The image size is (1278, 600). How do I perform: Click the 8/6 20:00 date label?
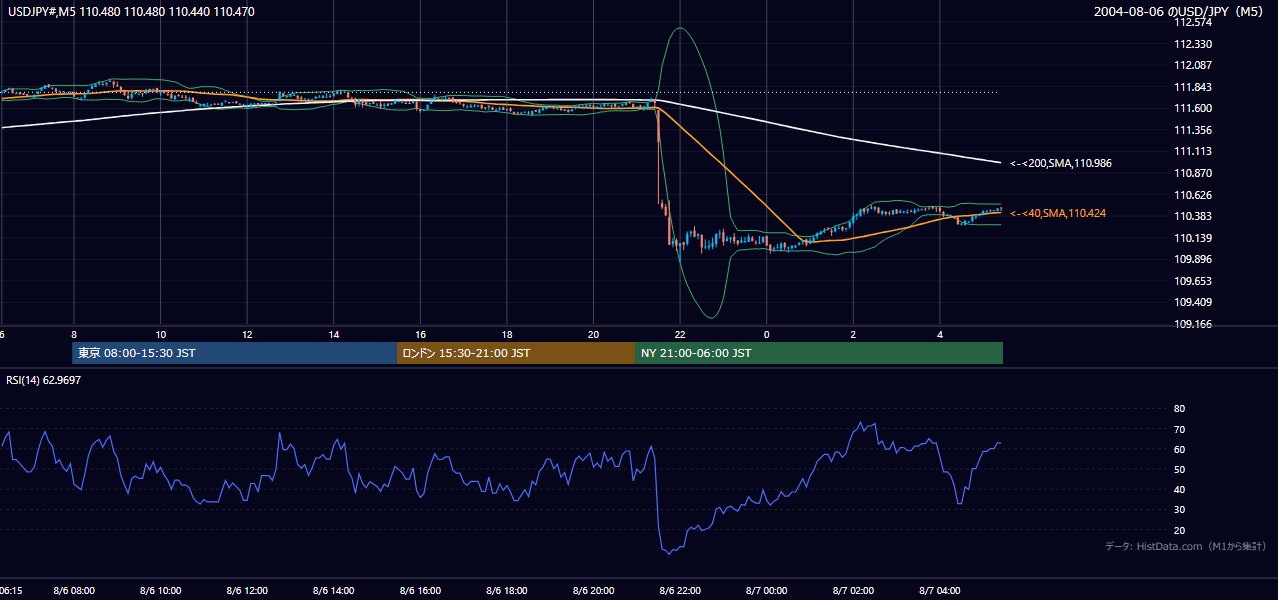point(594,591)
